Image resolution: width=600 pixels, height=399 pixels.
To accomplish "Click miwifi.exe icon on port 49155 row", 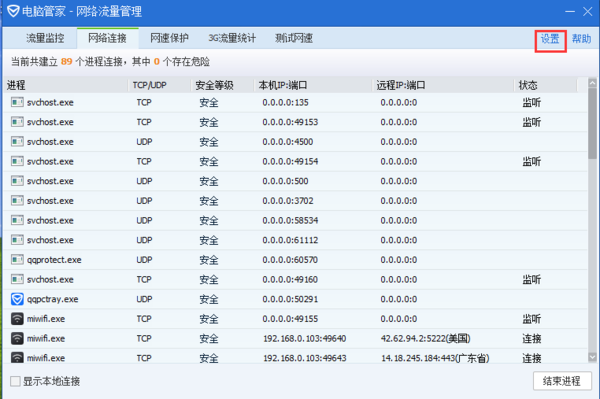I will pyautogui.click(x=17, y=319).
